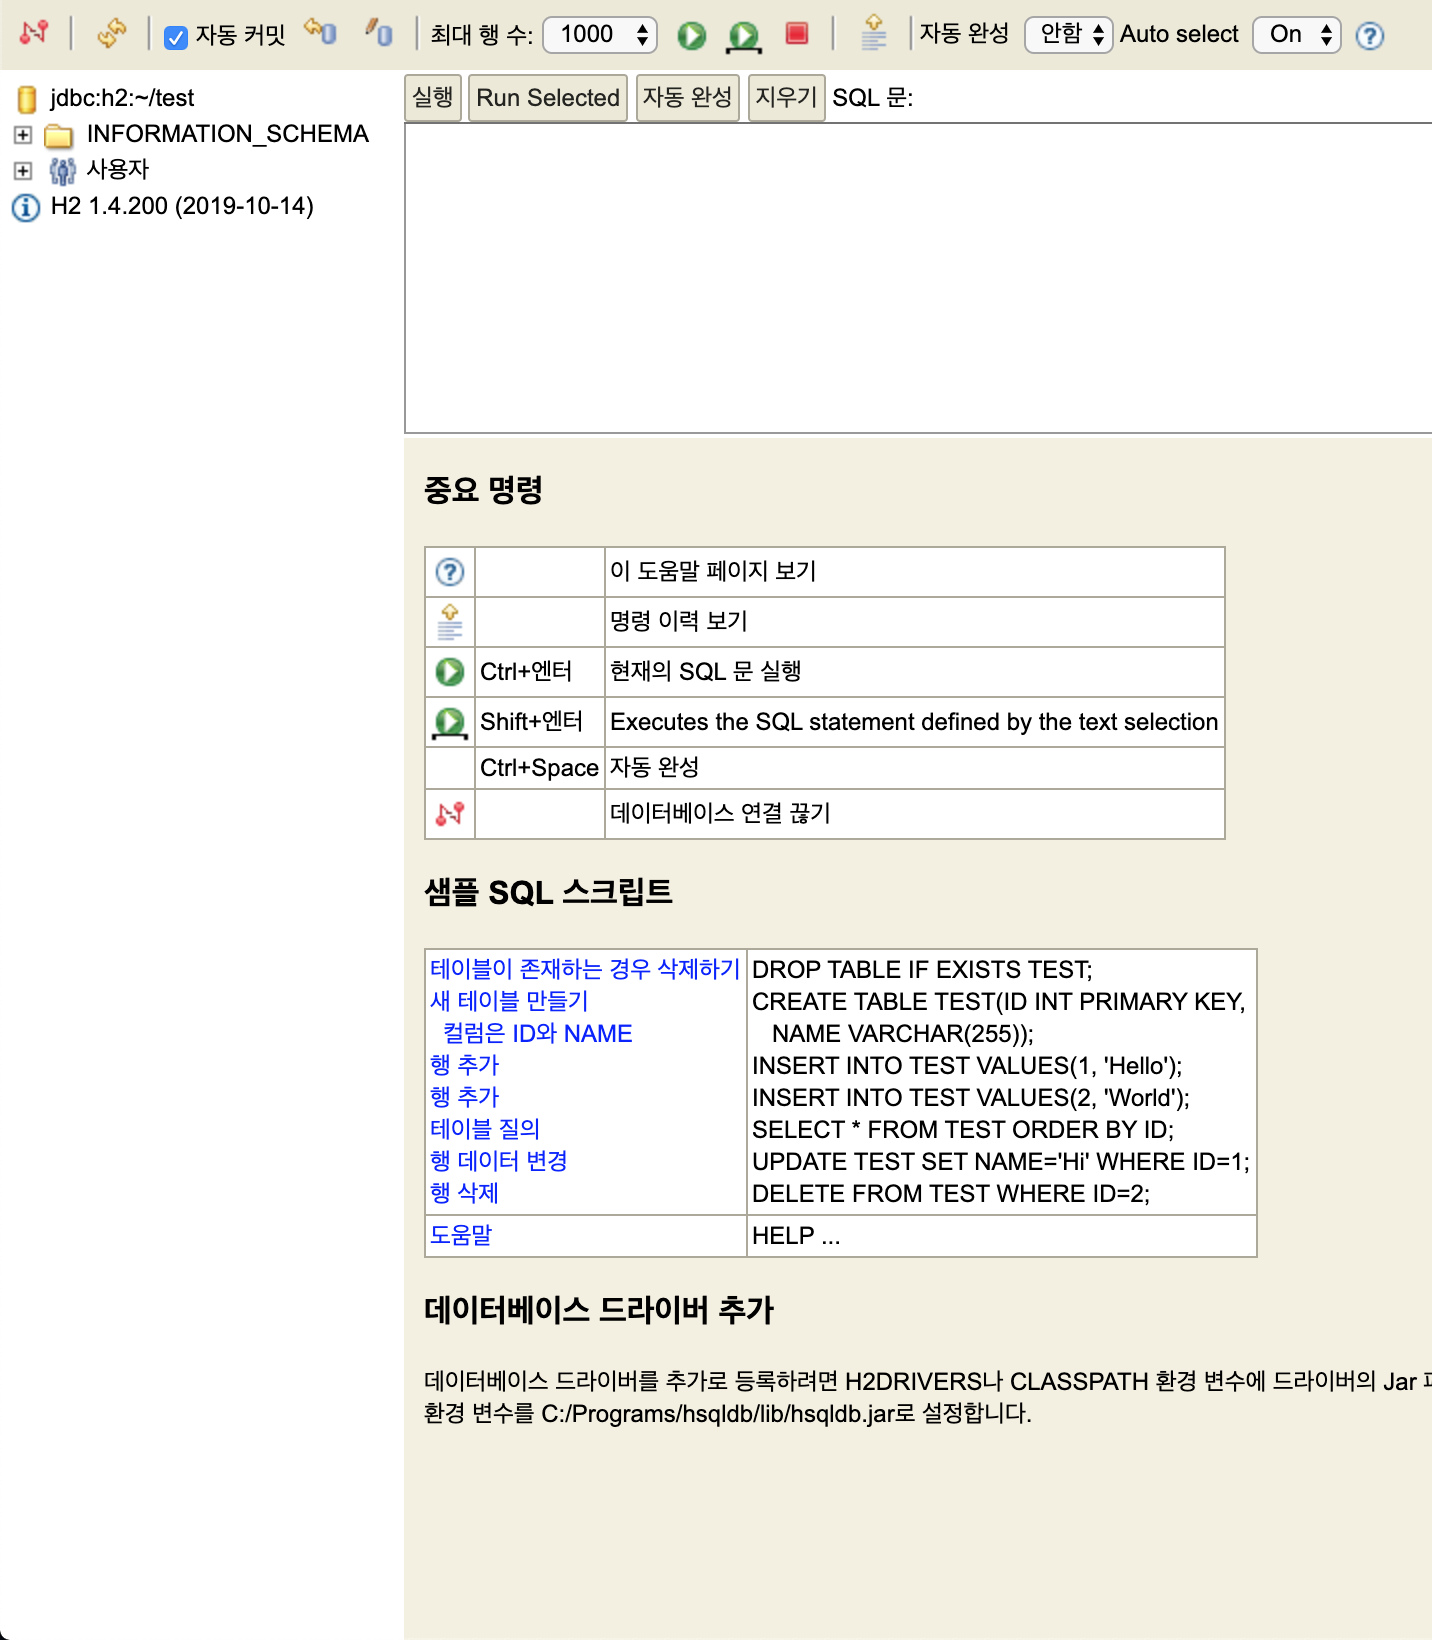The width and height of the screenshot is (1432, 1640).
Task: Open the max rows 1000 dropdown
Action: click(x=600, y=35)
